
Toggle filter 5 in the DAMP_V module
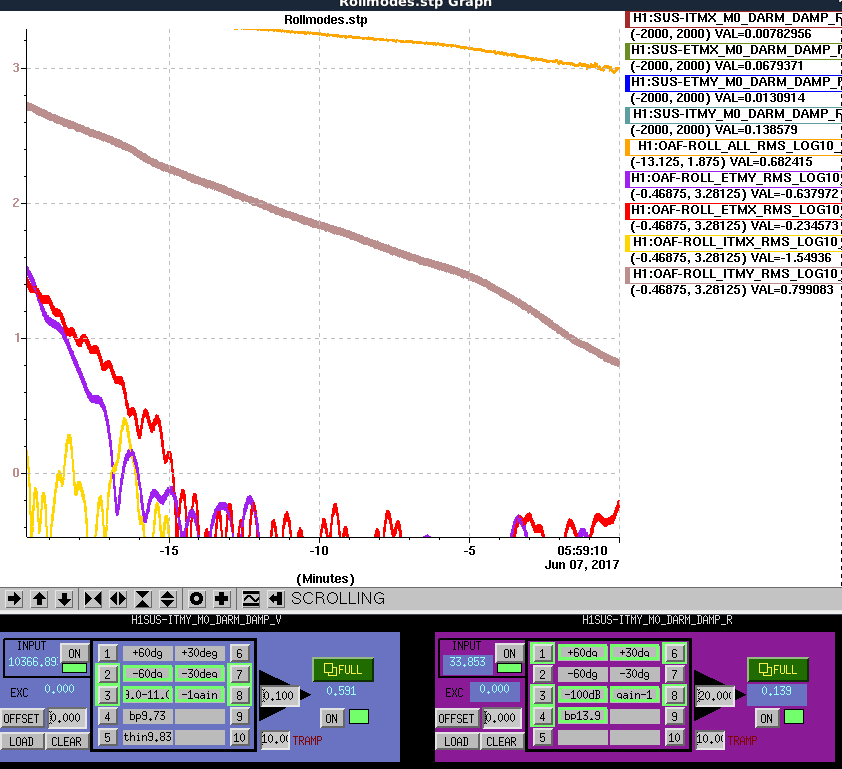pyautogui.click(x=107, y=737)
